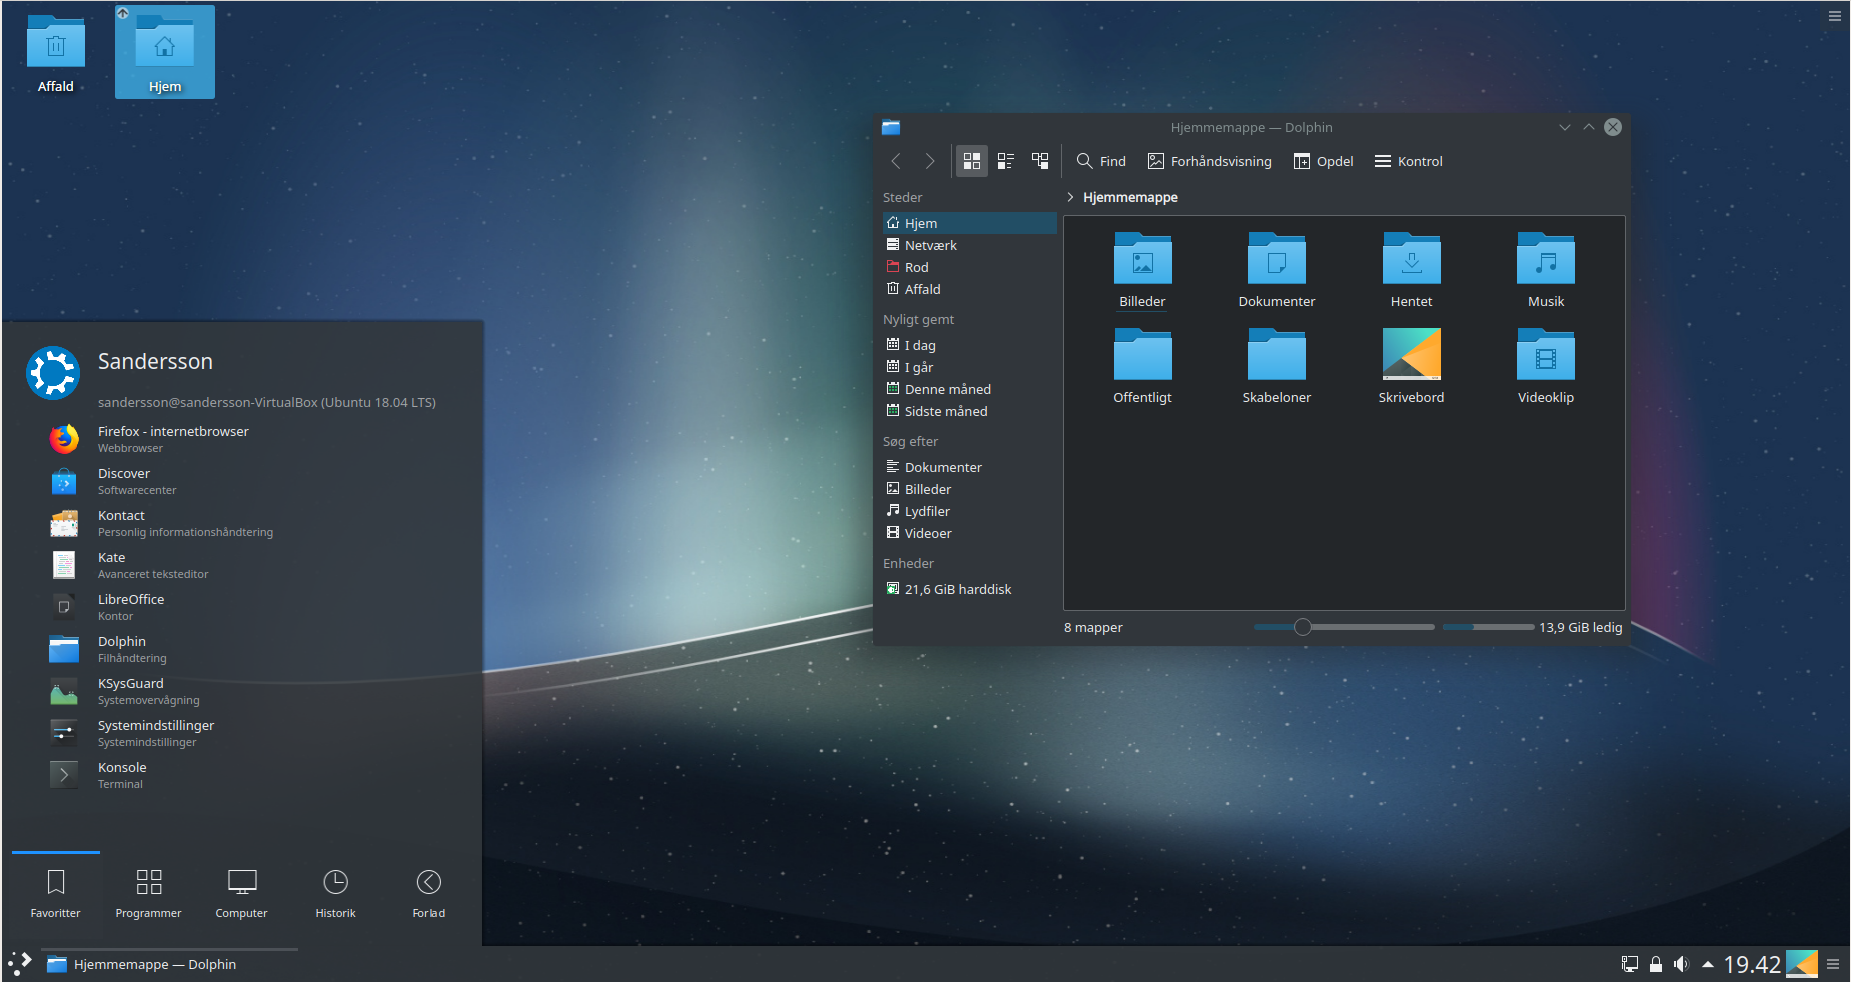This screenshot has width=1851, height=982.
Task: Select Rod in the Steder panel
Action: click(x=968, y=267)
